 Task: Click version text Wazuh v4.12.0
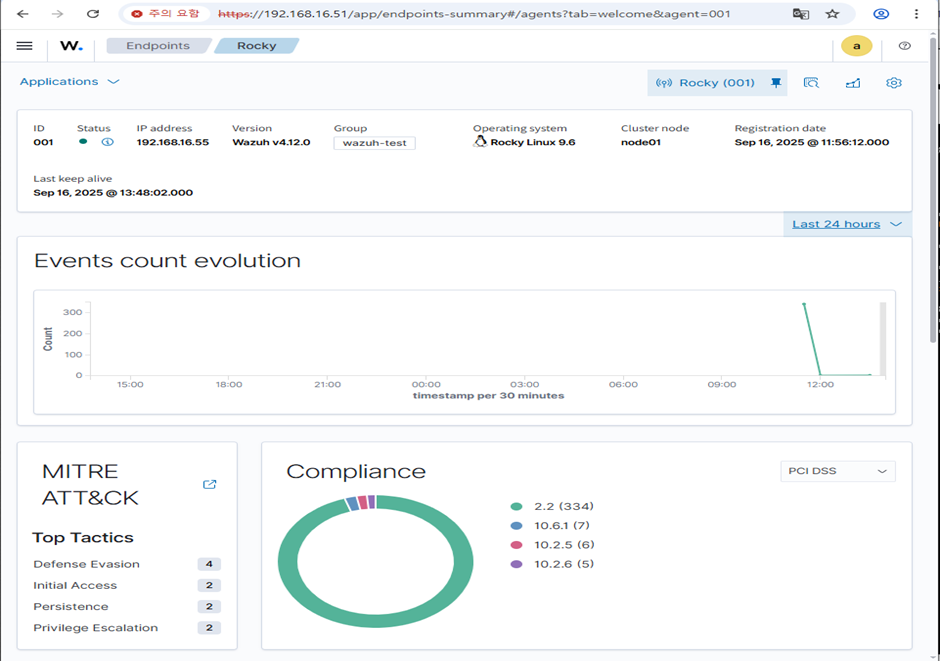coord(271,142)
